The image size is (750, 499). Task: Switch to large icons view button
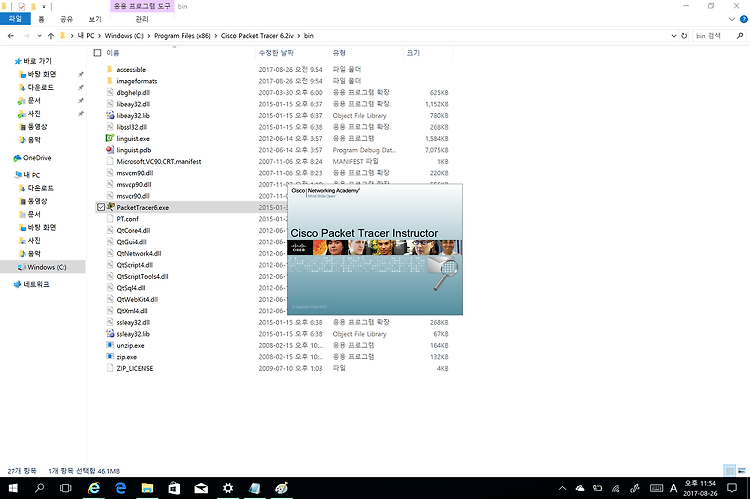(741, 471)
